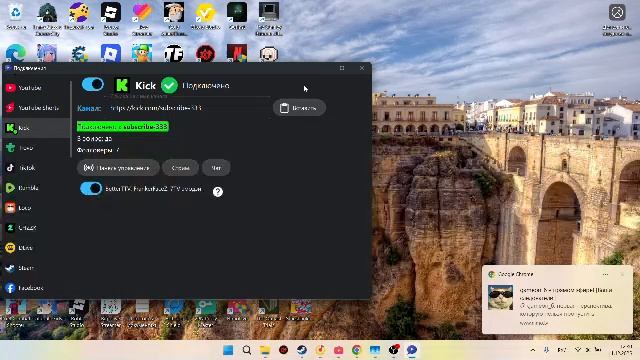Click the paste button with clipboard icon
The image size is (640, 360).
[x=299, y=108]
